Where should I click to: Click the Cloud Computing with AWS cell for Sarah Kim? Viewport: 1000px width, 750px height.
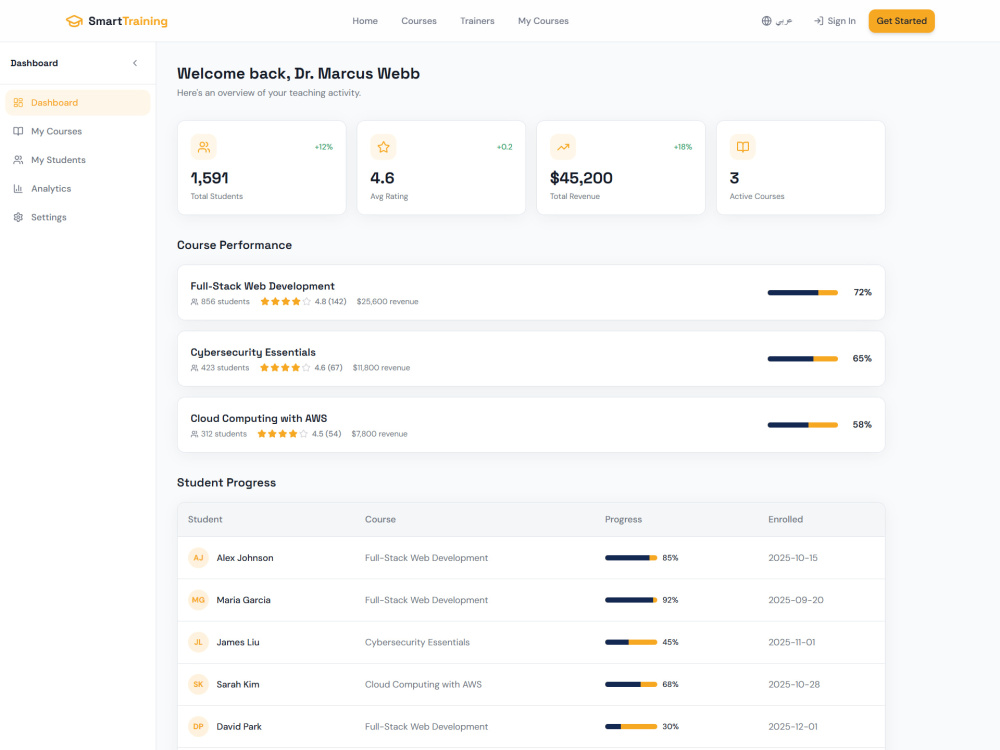click(x=423, y=684)
